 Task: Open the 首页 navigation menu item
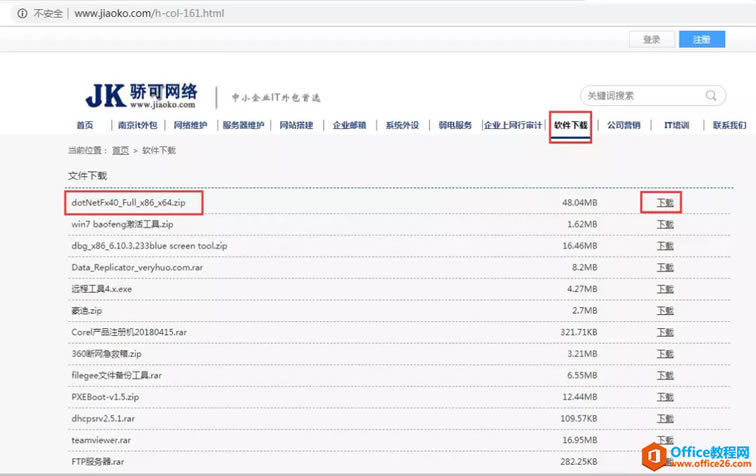tap(85, 125)
